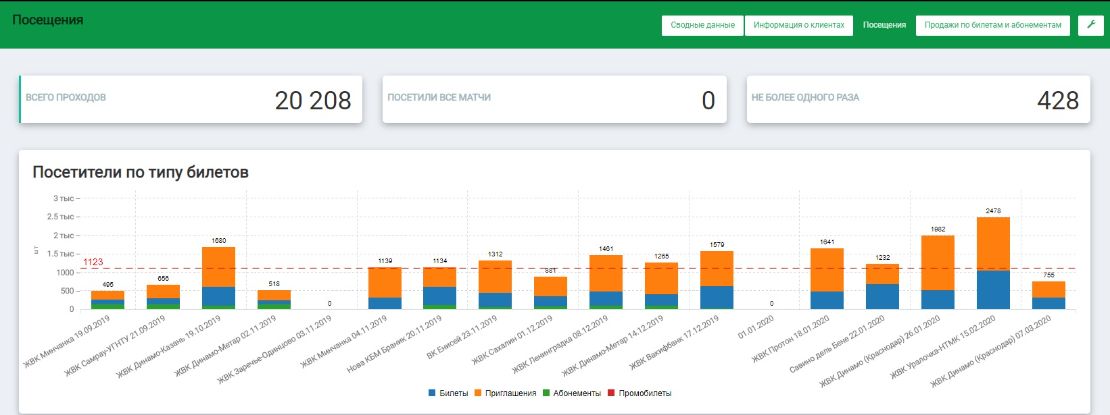Open the wrench settings icon
1110x415 pixels.
pyautogui.click(x=1090, y=26)
